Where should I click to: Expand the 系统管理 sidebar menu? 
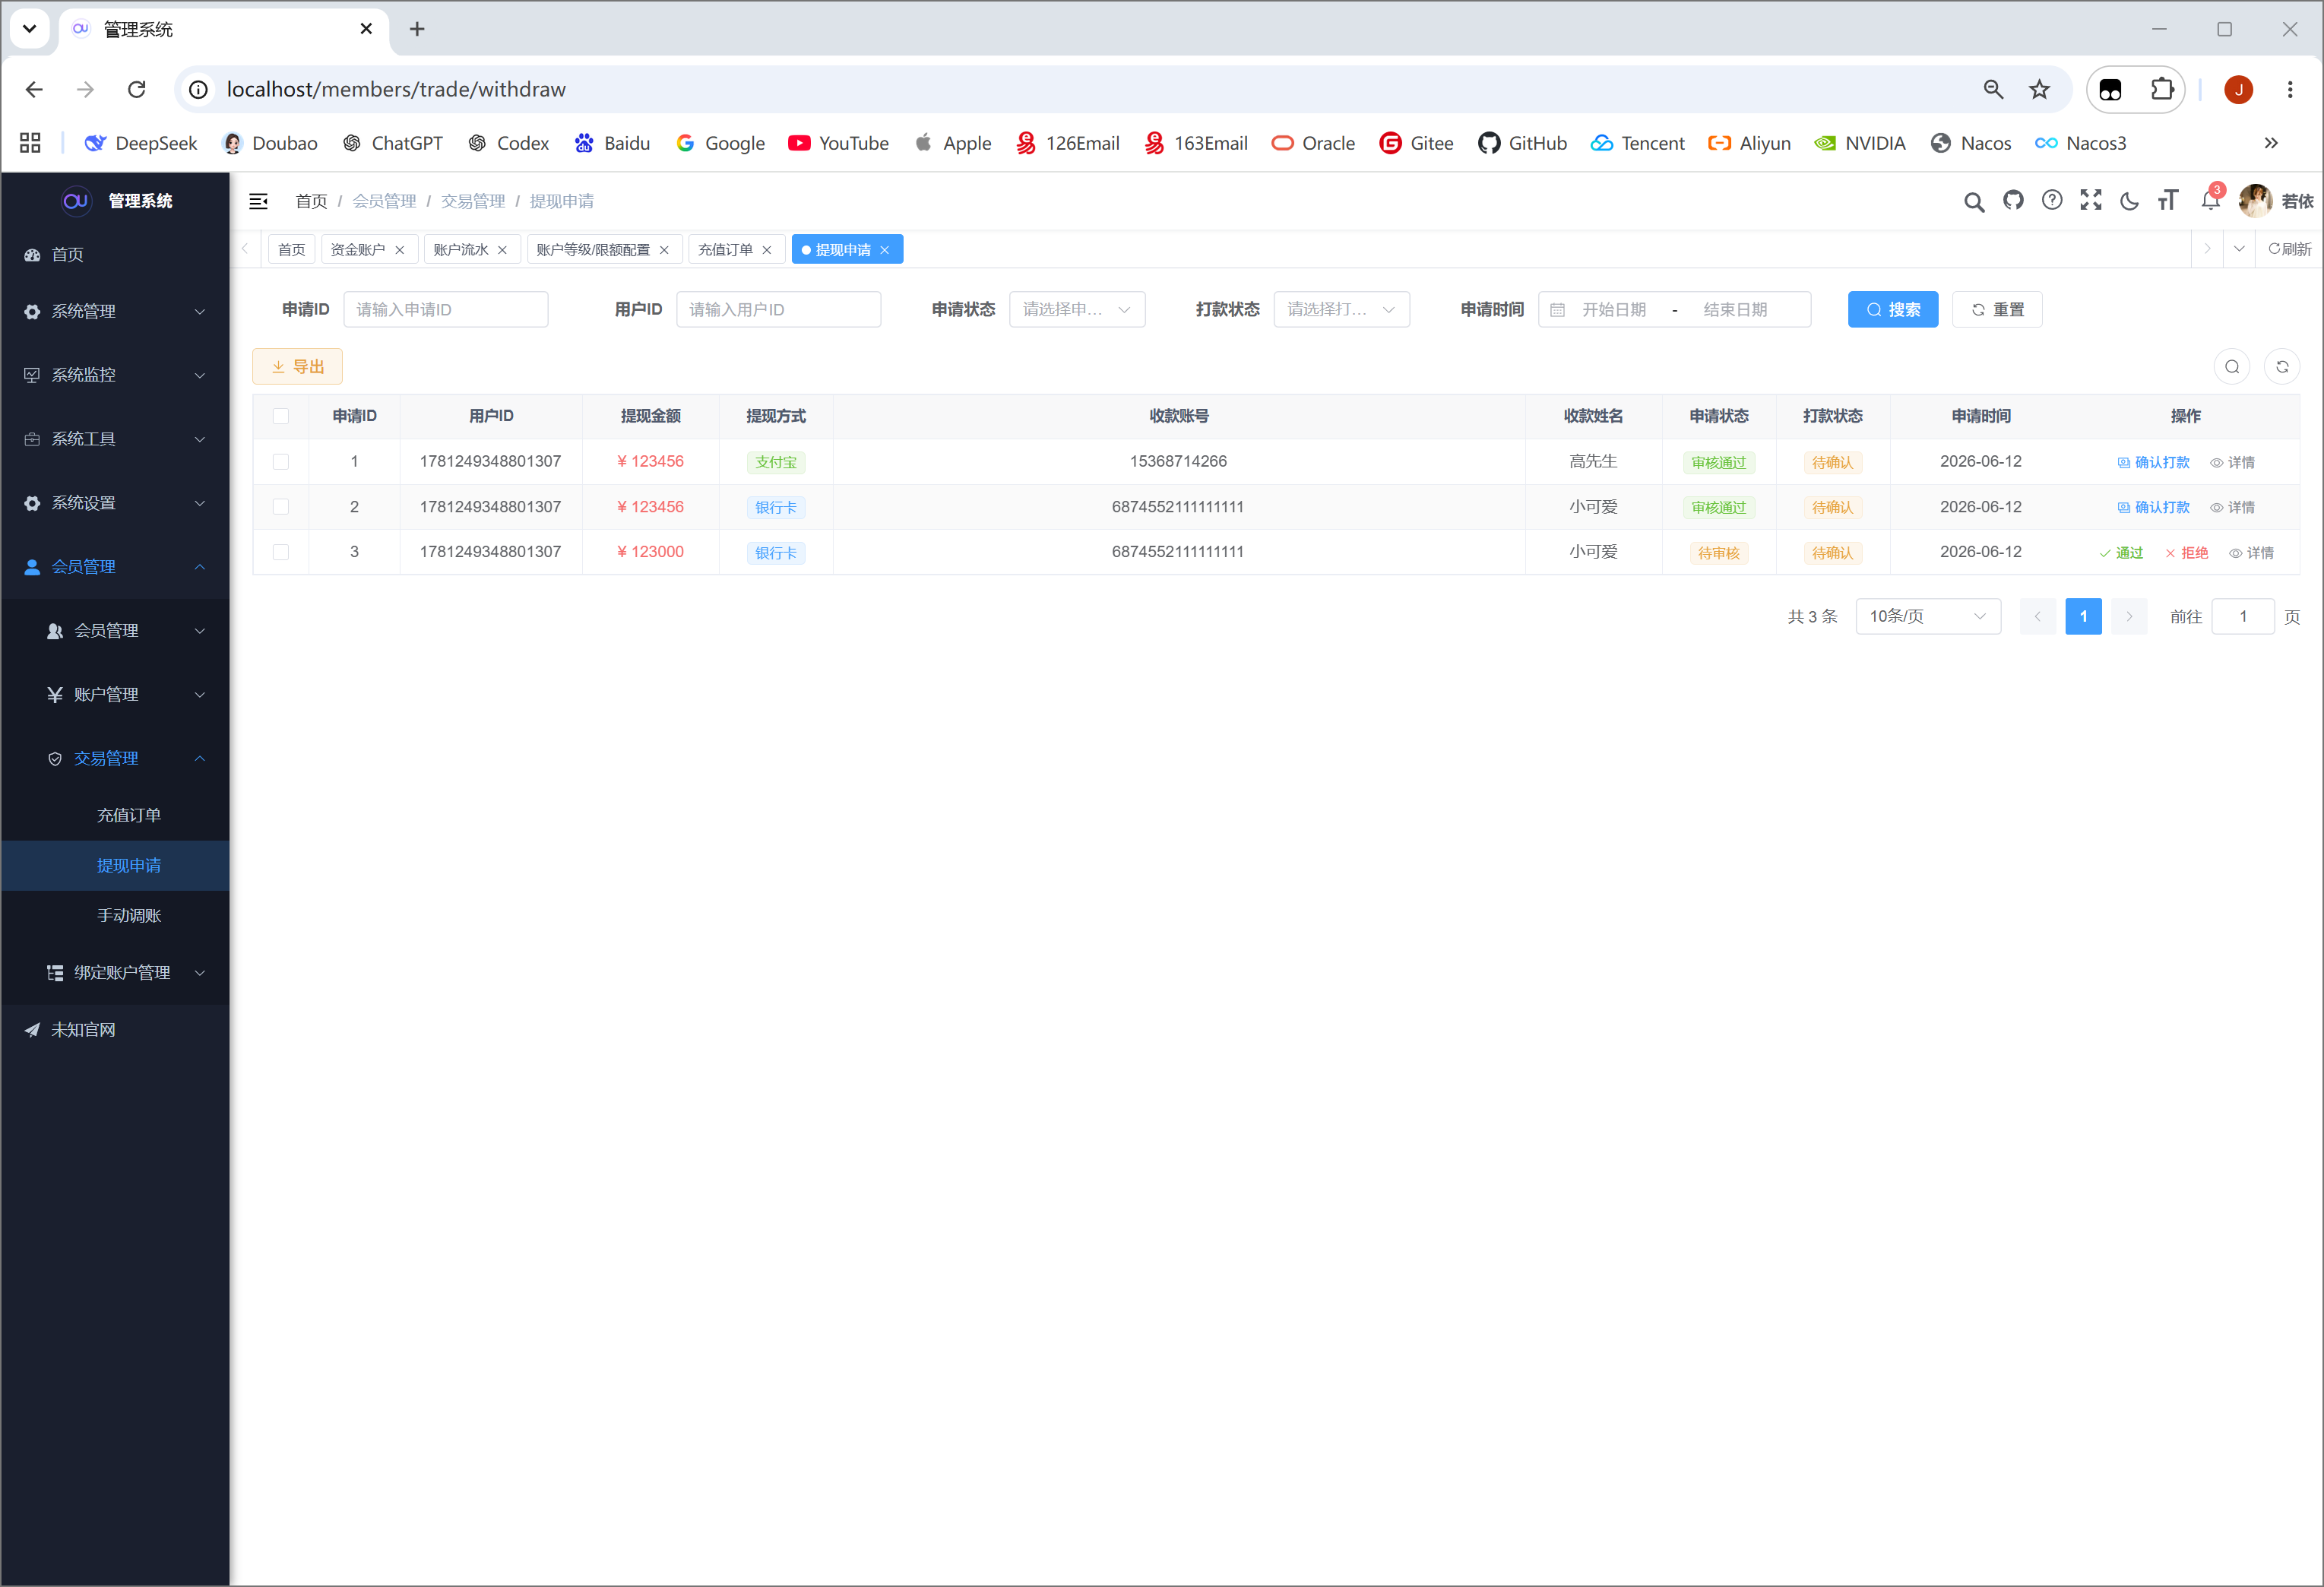[115, 311]
